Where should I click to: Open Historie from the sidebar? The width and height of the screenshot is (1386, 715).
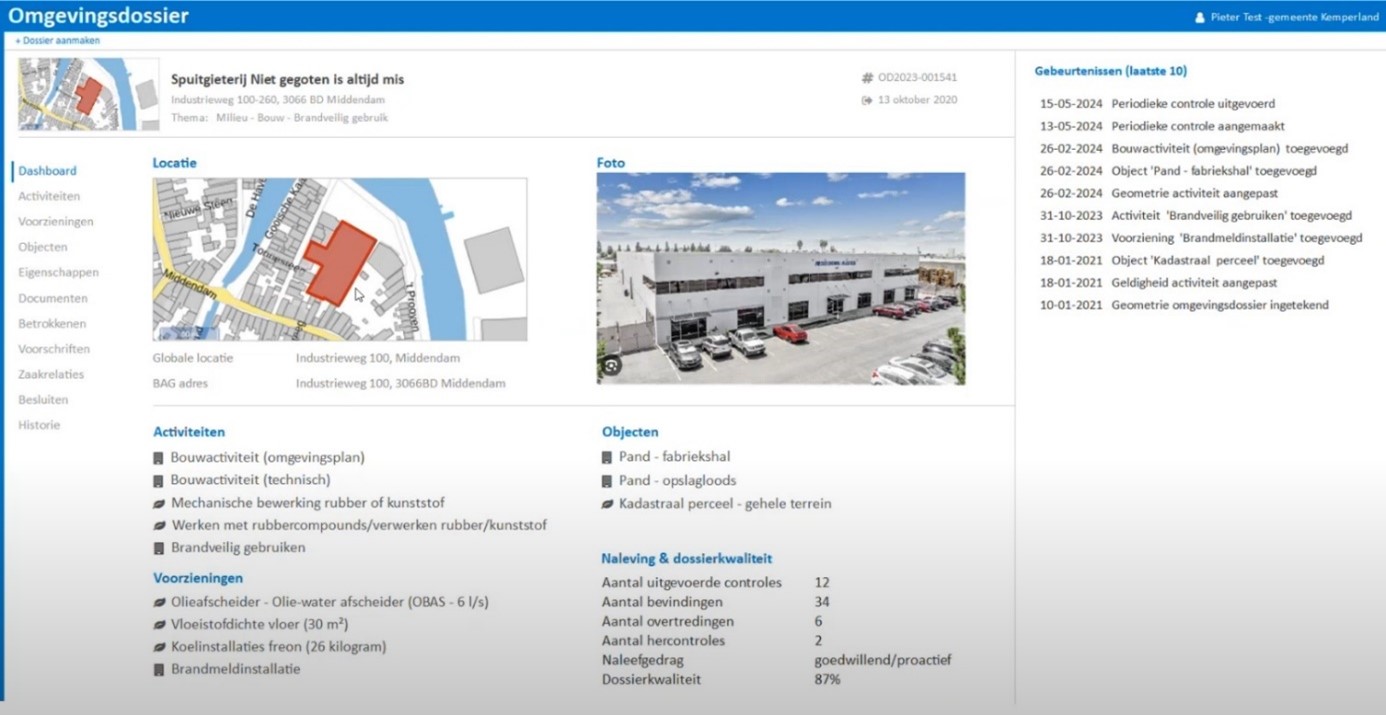[39, 425]
